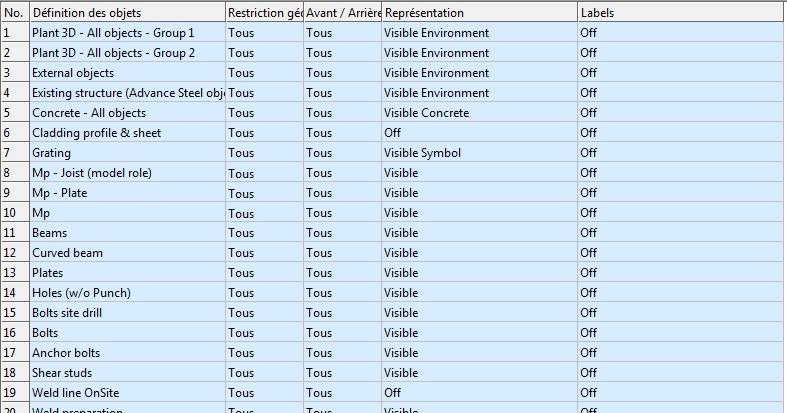The image size is (787, 413).
Task: Open the "Visible Symbol" representation cell
Action: tap(423, 153)
